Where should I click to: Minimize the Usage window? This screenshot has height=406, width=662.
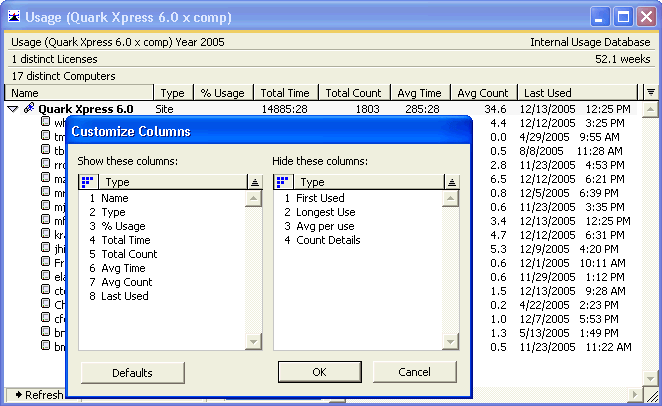click(600, 17)
